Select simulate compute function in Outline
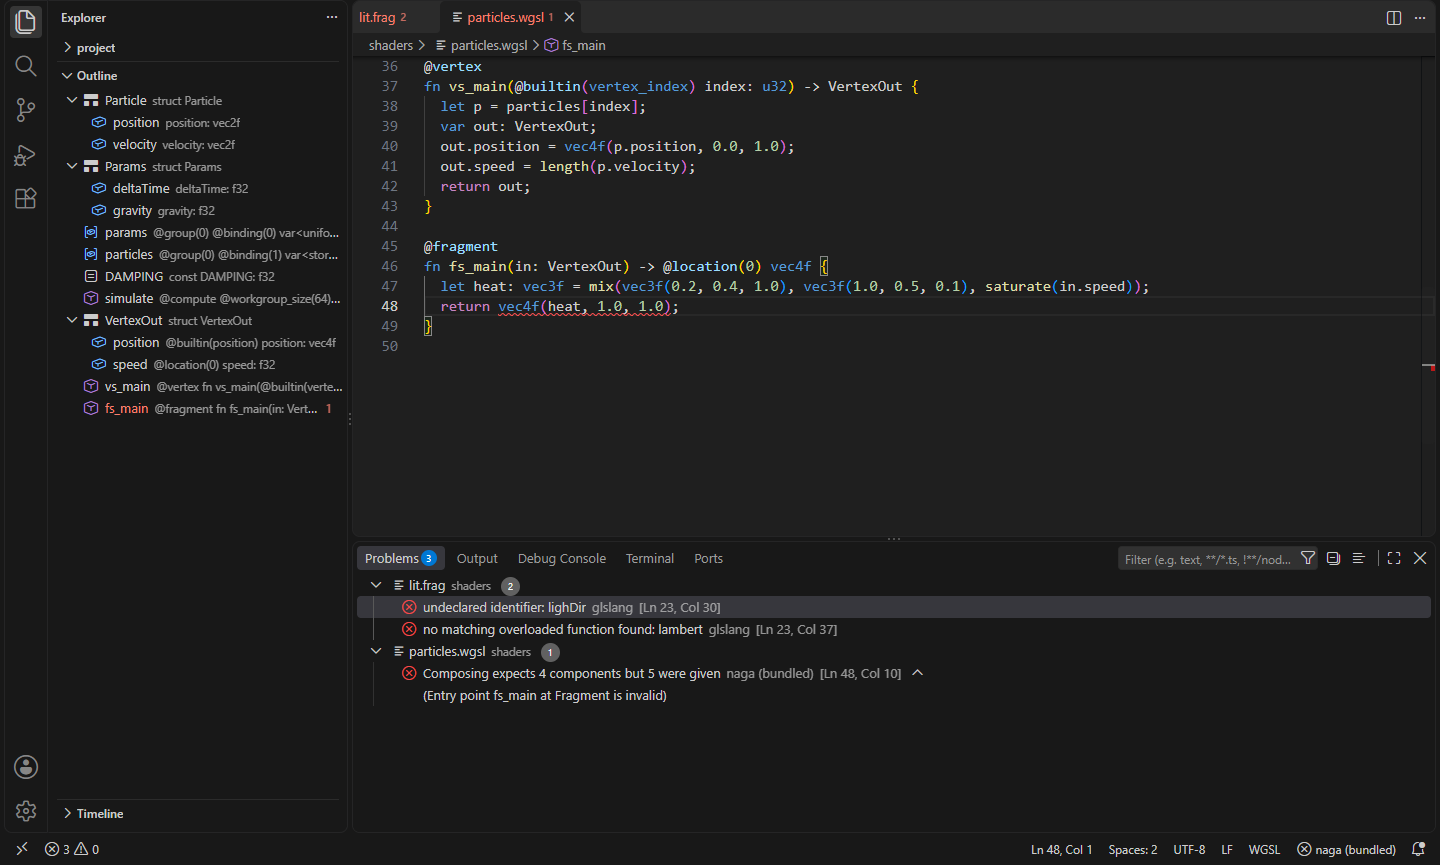1440x865 pixels. 198,298
